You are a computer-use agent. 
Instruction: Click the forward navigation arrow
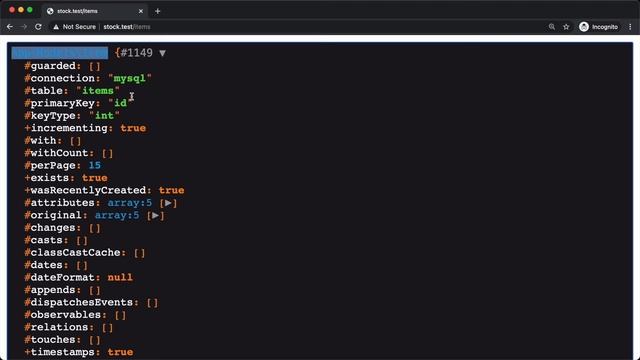tap(24, 27)
